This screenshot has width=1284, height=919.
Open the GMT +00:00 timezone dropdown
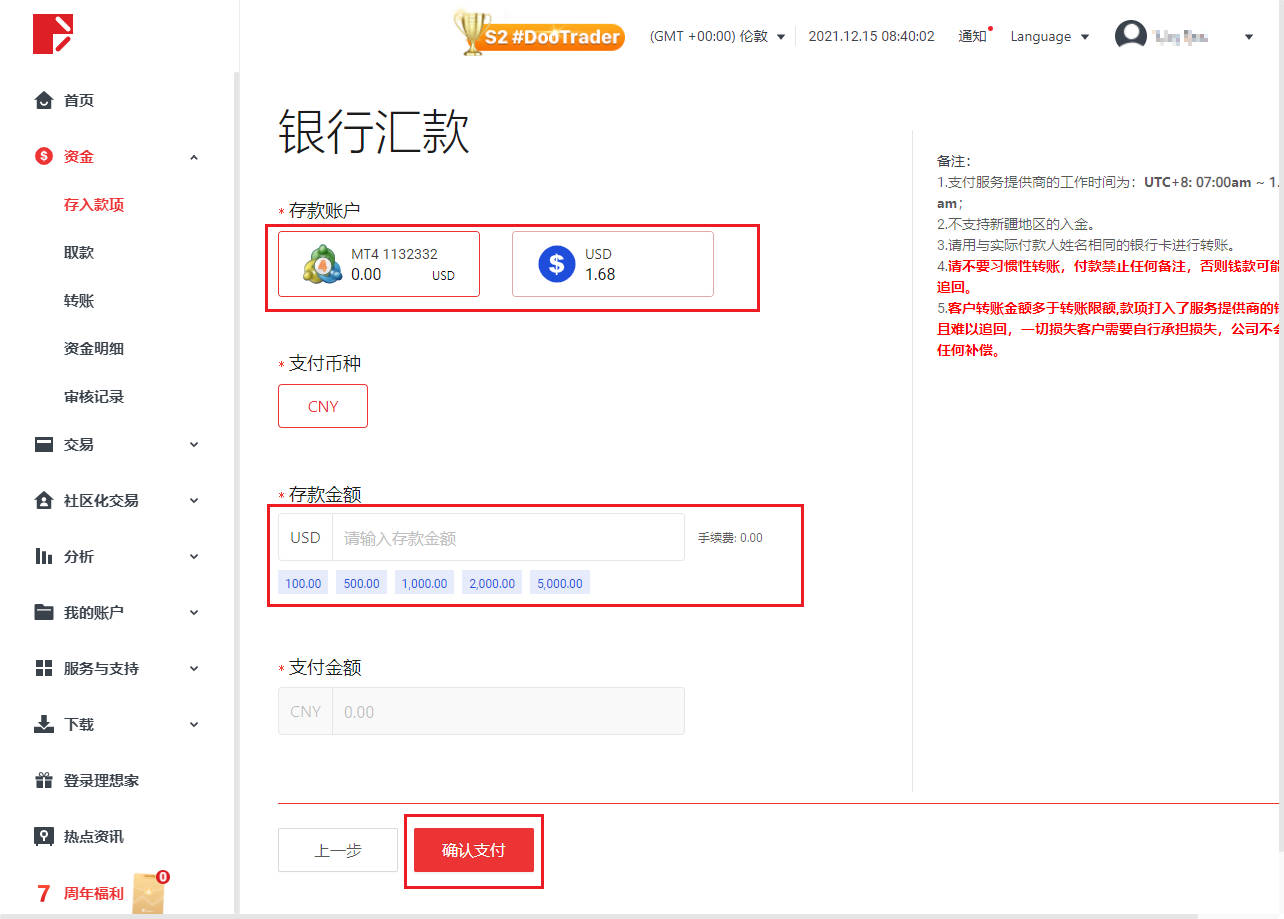(x=717, y=37)
